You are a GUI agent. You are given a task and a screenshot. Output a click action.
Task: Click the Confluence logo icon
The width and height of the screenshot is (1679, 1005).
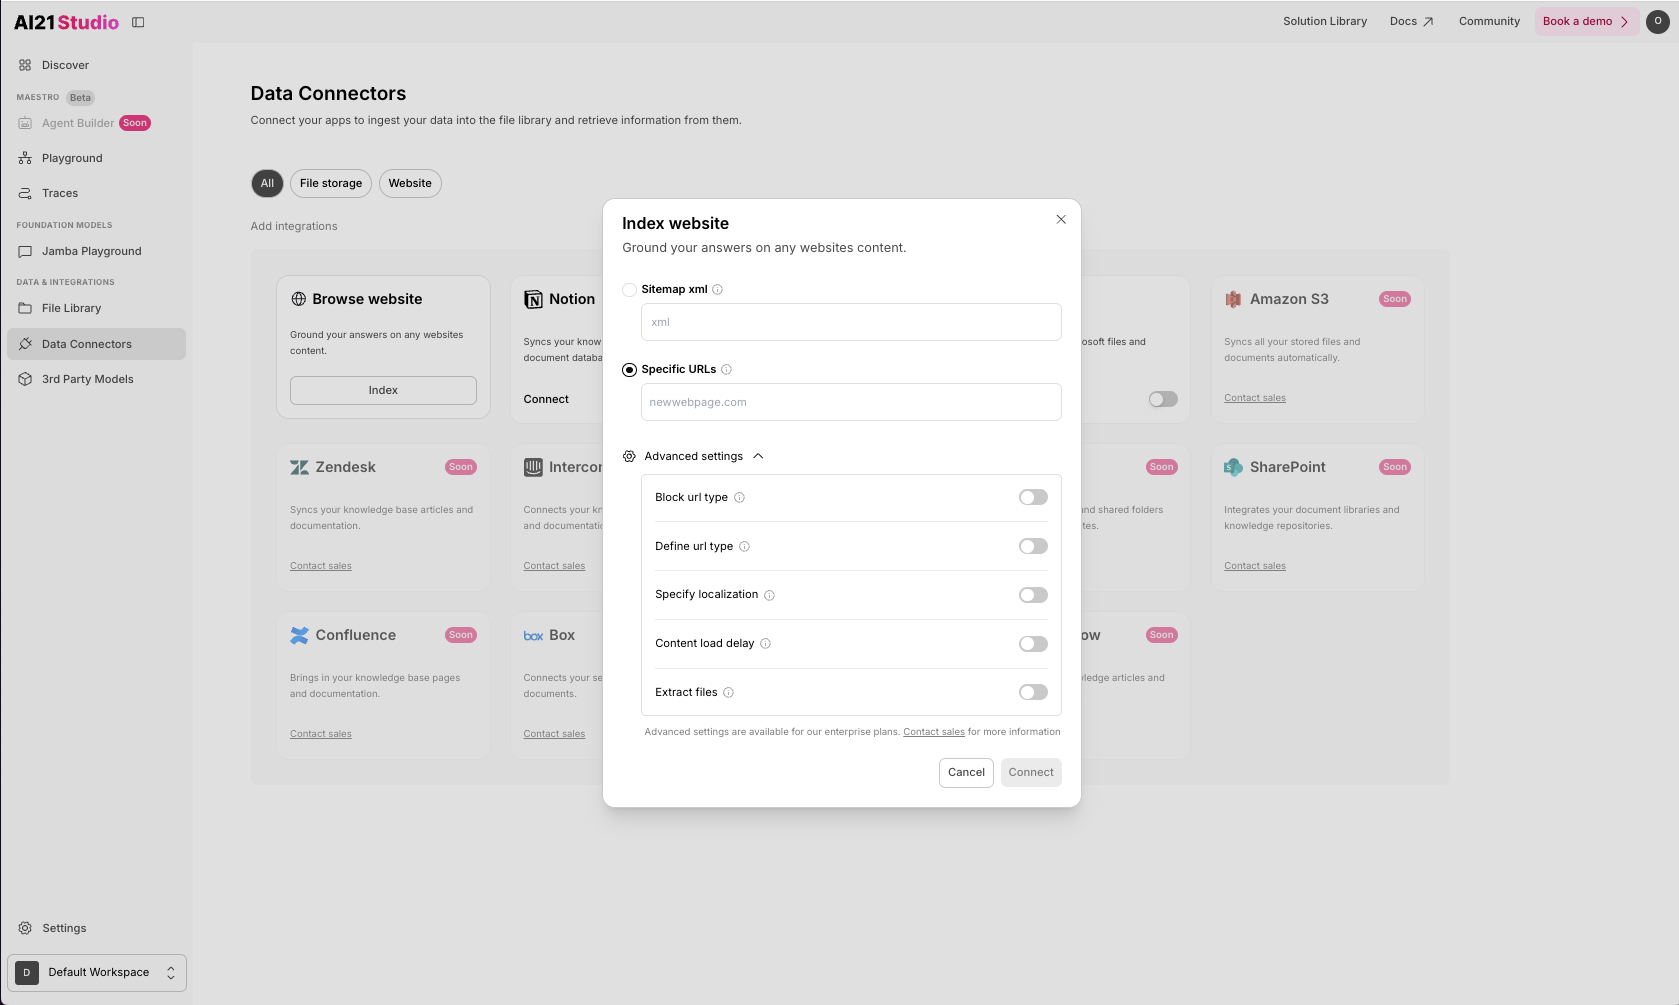coord(299,635)
